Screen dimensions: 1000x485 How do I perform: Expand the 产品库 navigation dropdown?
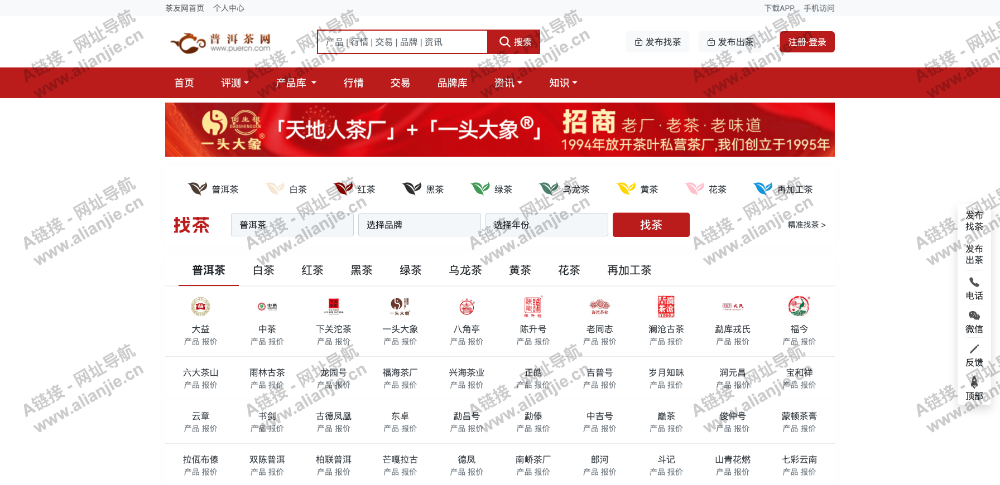296,83
